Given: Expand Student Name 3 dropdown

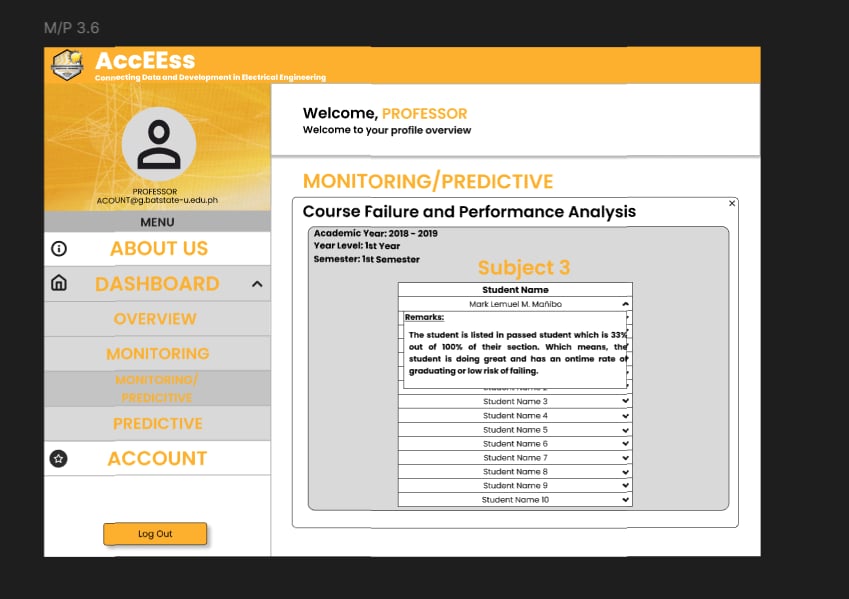Looking at the screenshot, I should tap(625, 401).
